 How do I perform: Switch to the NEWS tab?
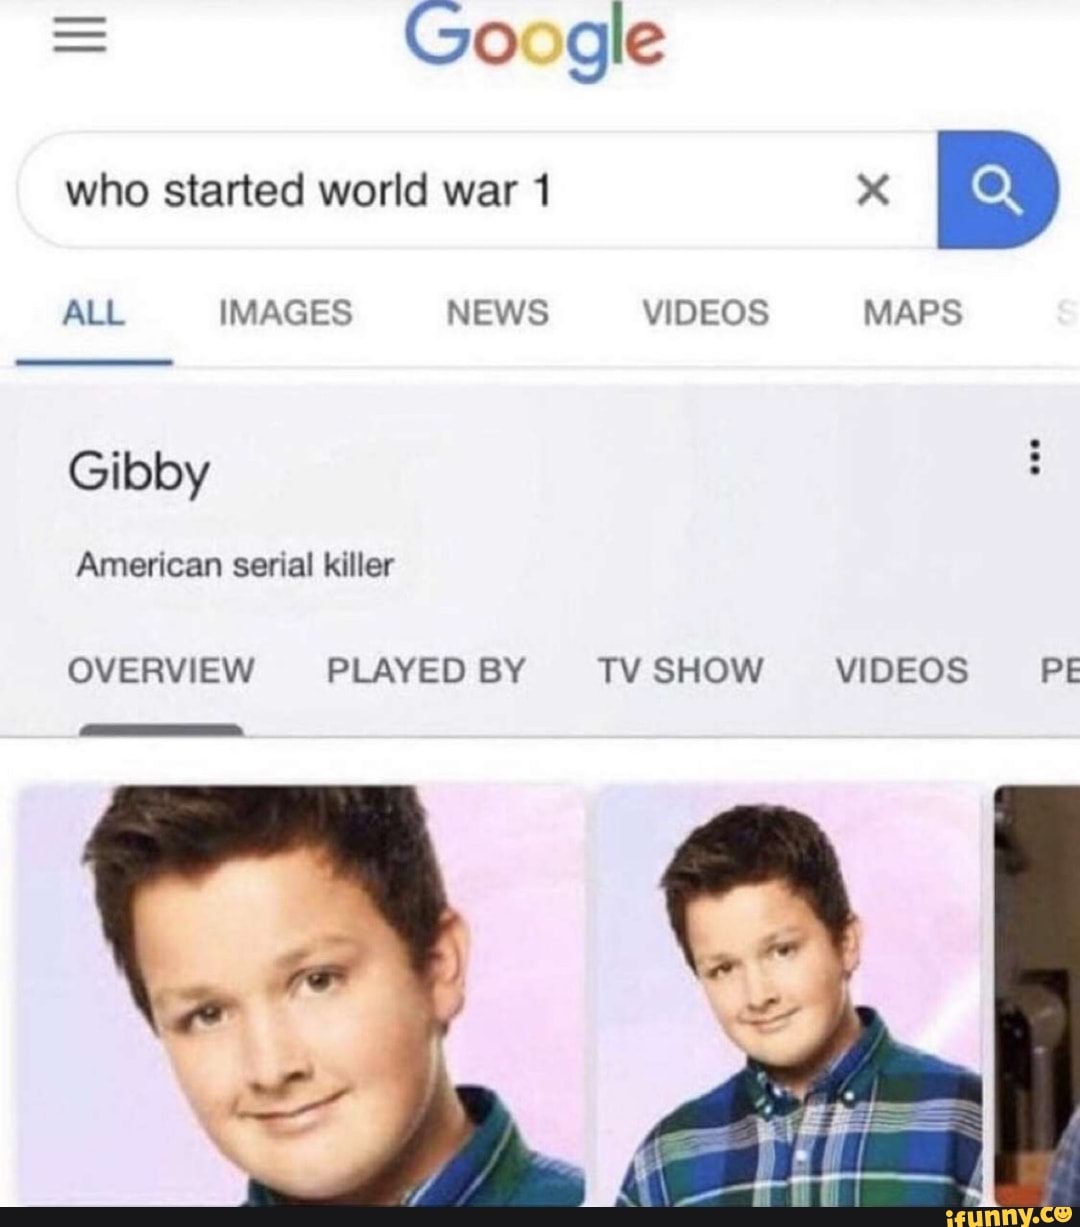pyautogui.click(x=497, y=313)
